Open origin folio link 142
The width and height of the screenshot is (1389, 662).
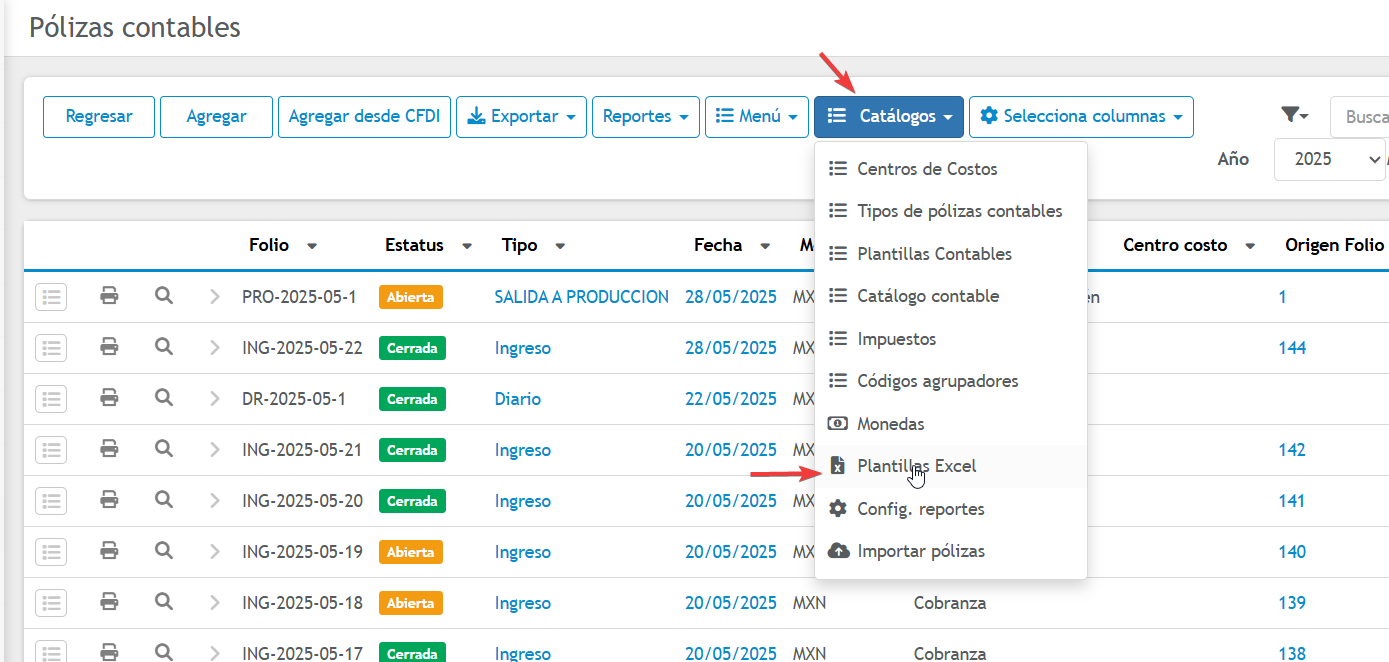pyautogui.click(x=1292, y=450)
